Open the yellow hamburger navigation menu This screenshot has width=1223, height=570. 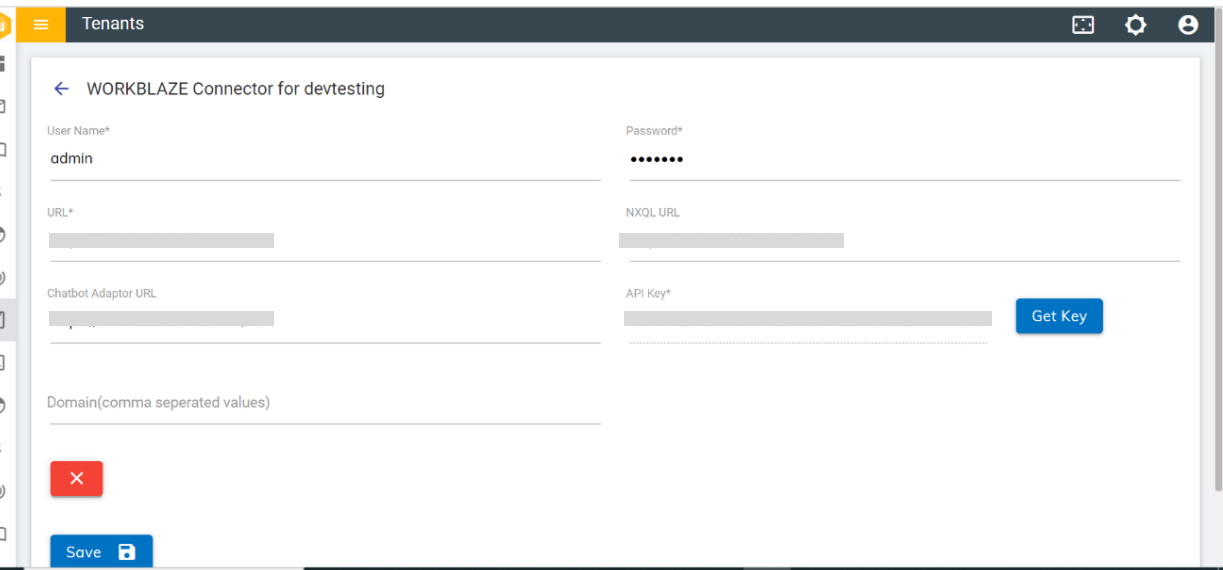click(x=41, y=24)
